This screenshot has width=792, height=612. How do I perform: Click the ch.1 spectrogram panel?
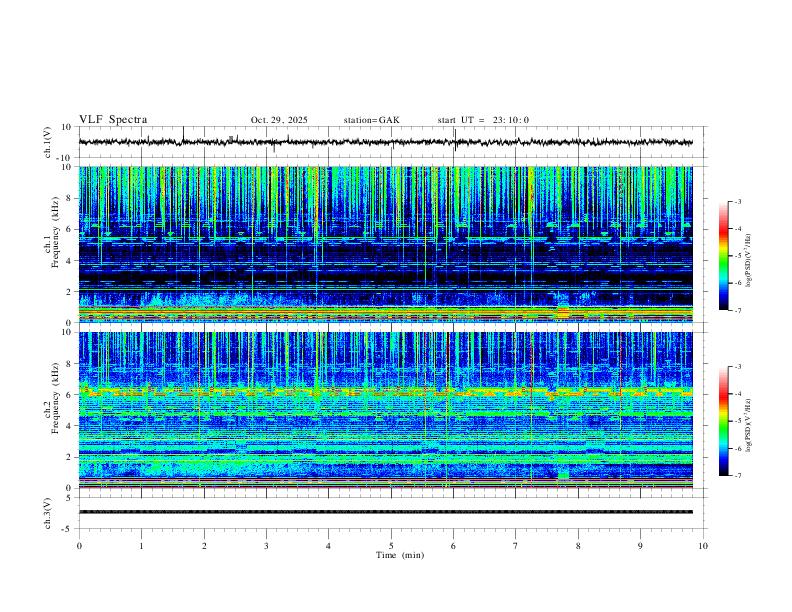click(386, 244)
